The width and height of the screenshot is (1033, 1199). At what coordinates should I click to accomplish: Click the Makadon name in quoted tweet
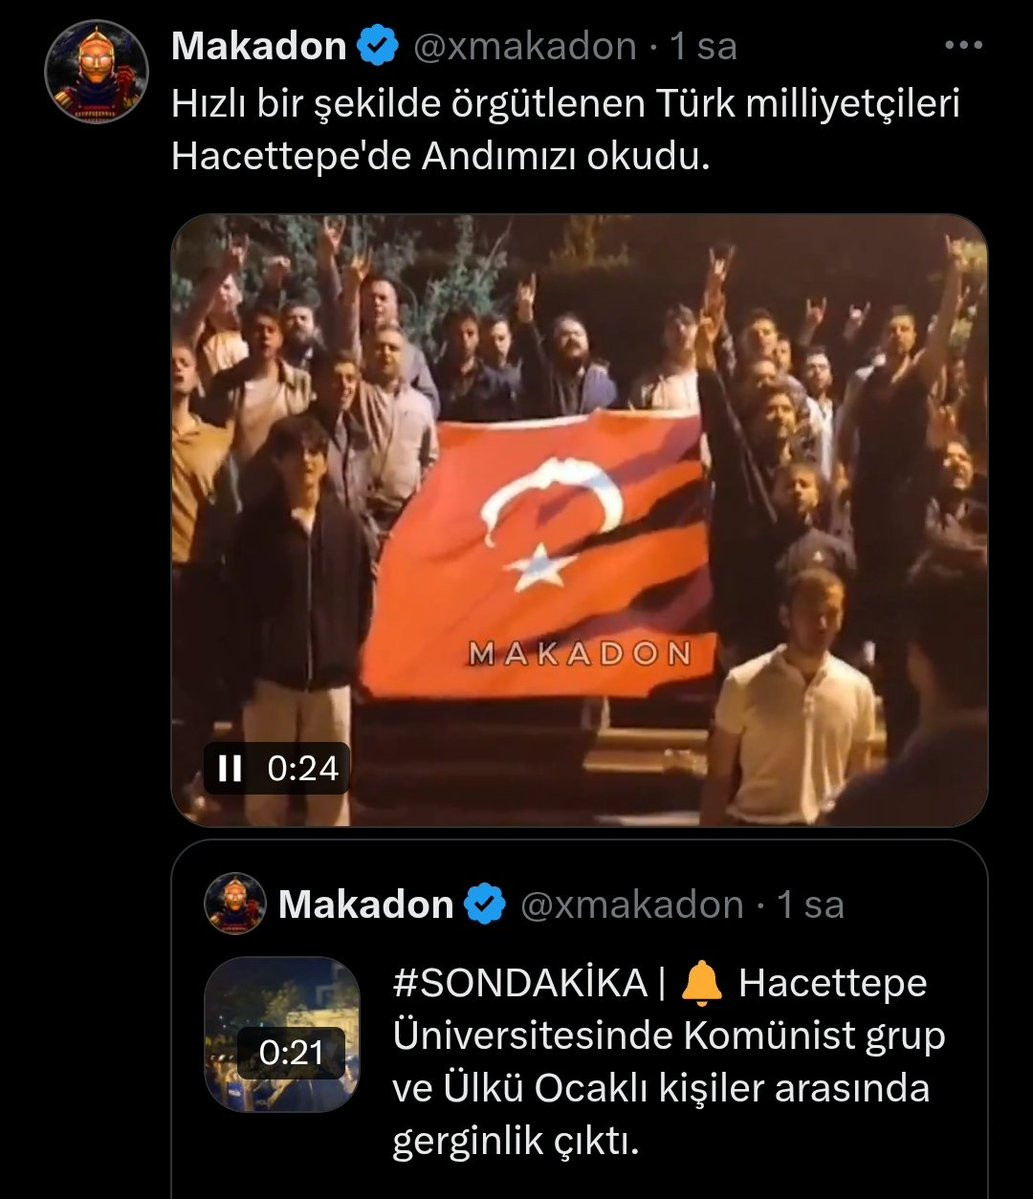(x=366, y=904)
